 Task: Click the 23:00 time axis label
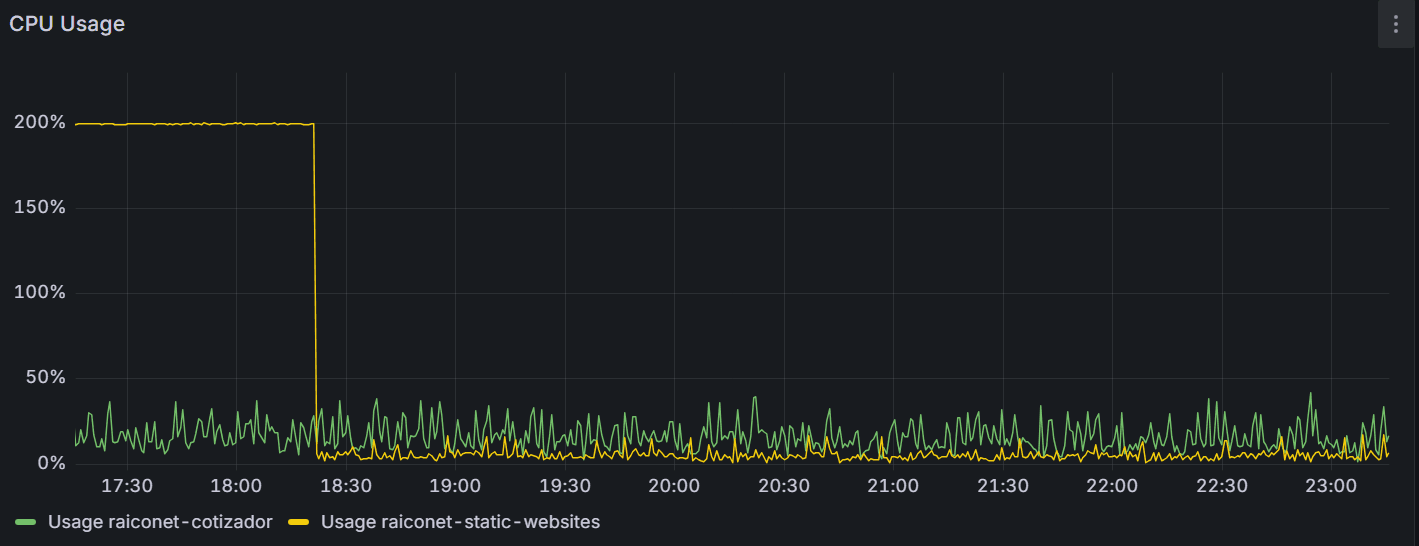coord(1331,486)
